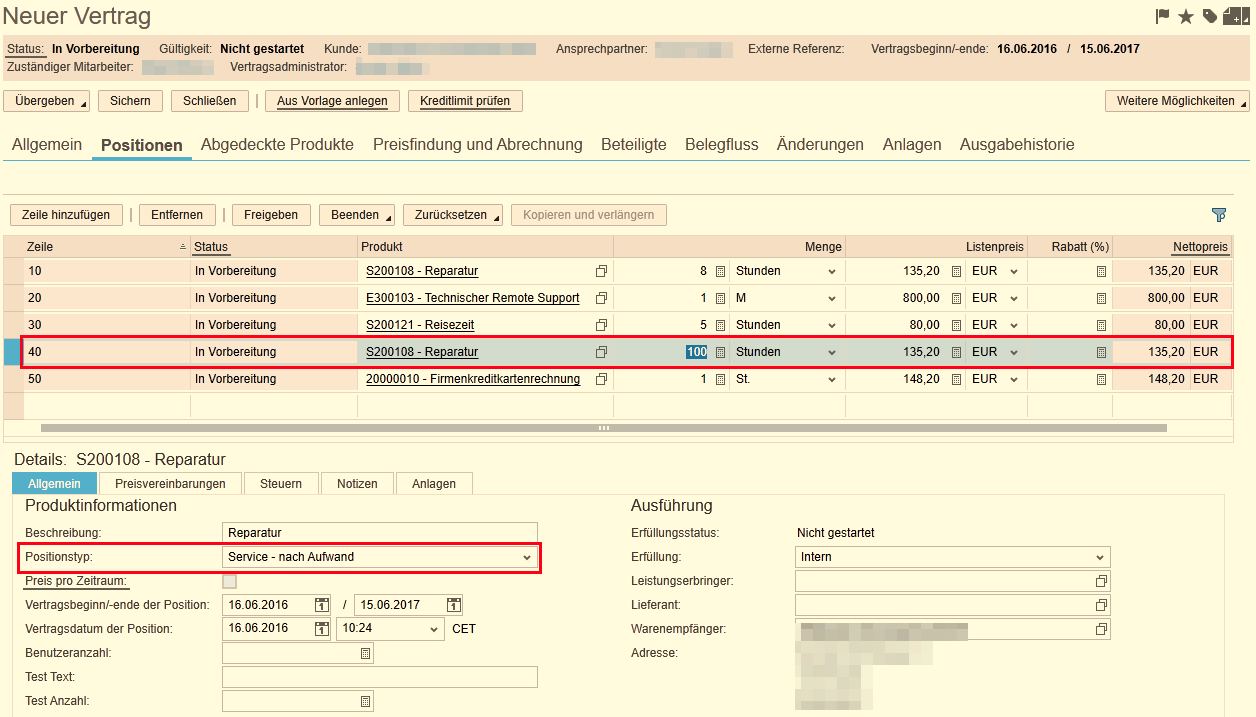Viewport: 1256px width, 717px height.
Task: Open product value help for row 50
Action: (x=601, y=379)
